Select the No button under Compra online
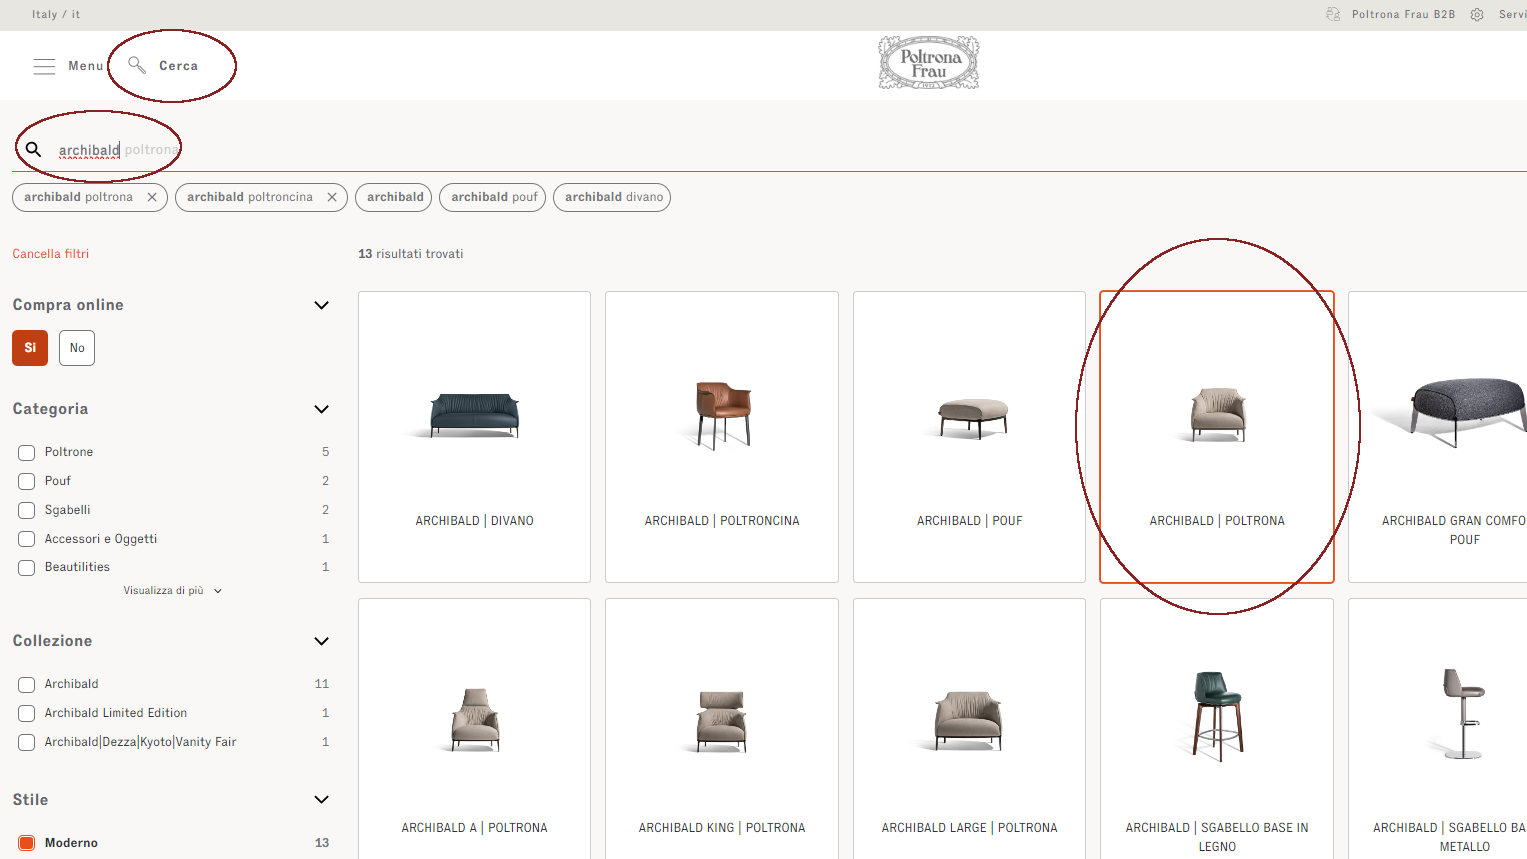The image size is (1527, 859). (77, 348)
